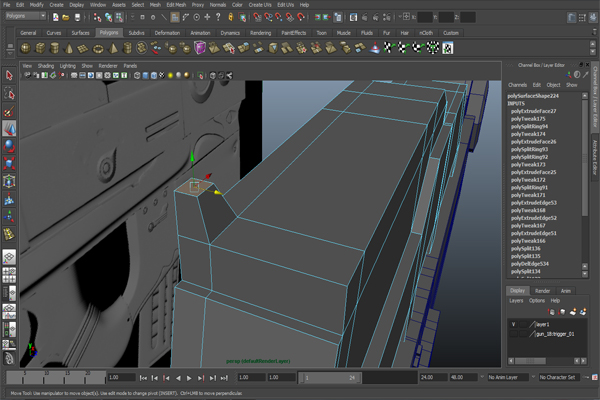Toggle visibility V box for layer1
The image size is (600, 400).
[x=514, y=324]
